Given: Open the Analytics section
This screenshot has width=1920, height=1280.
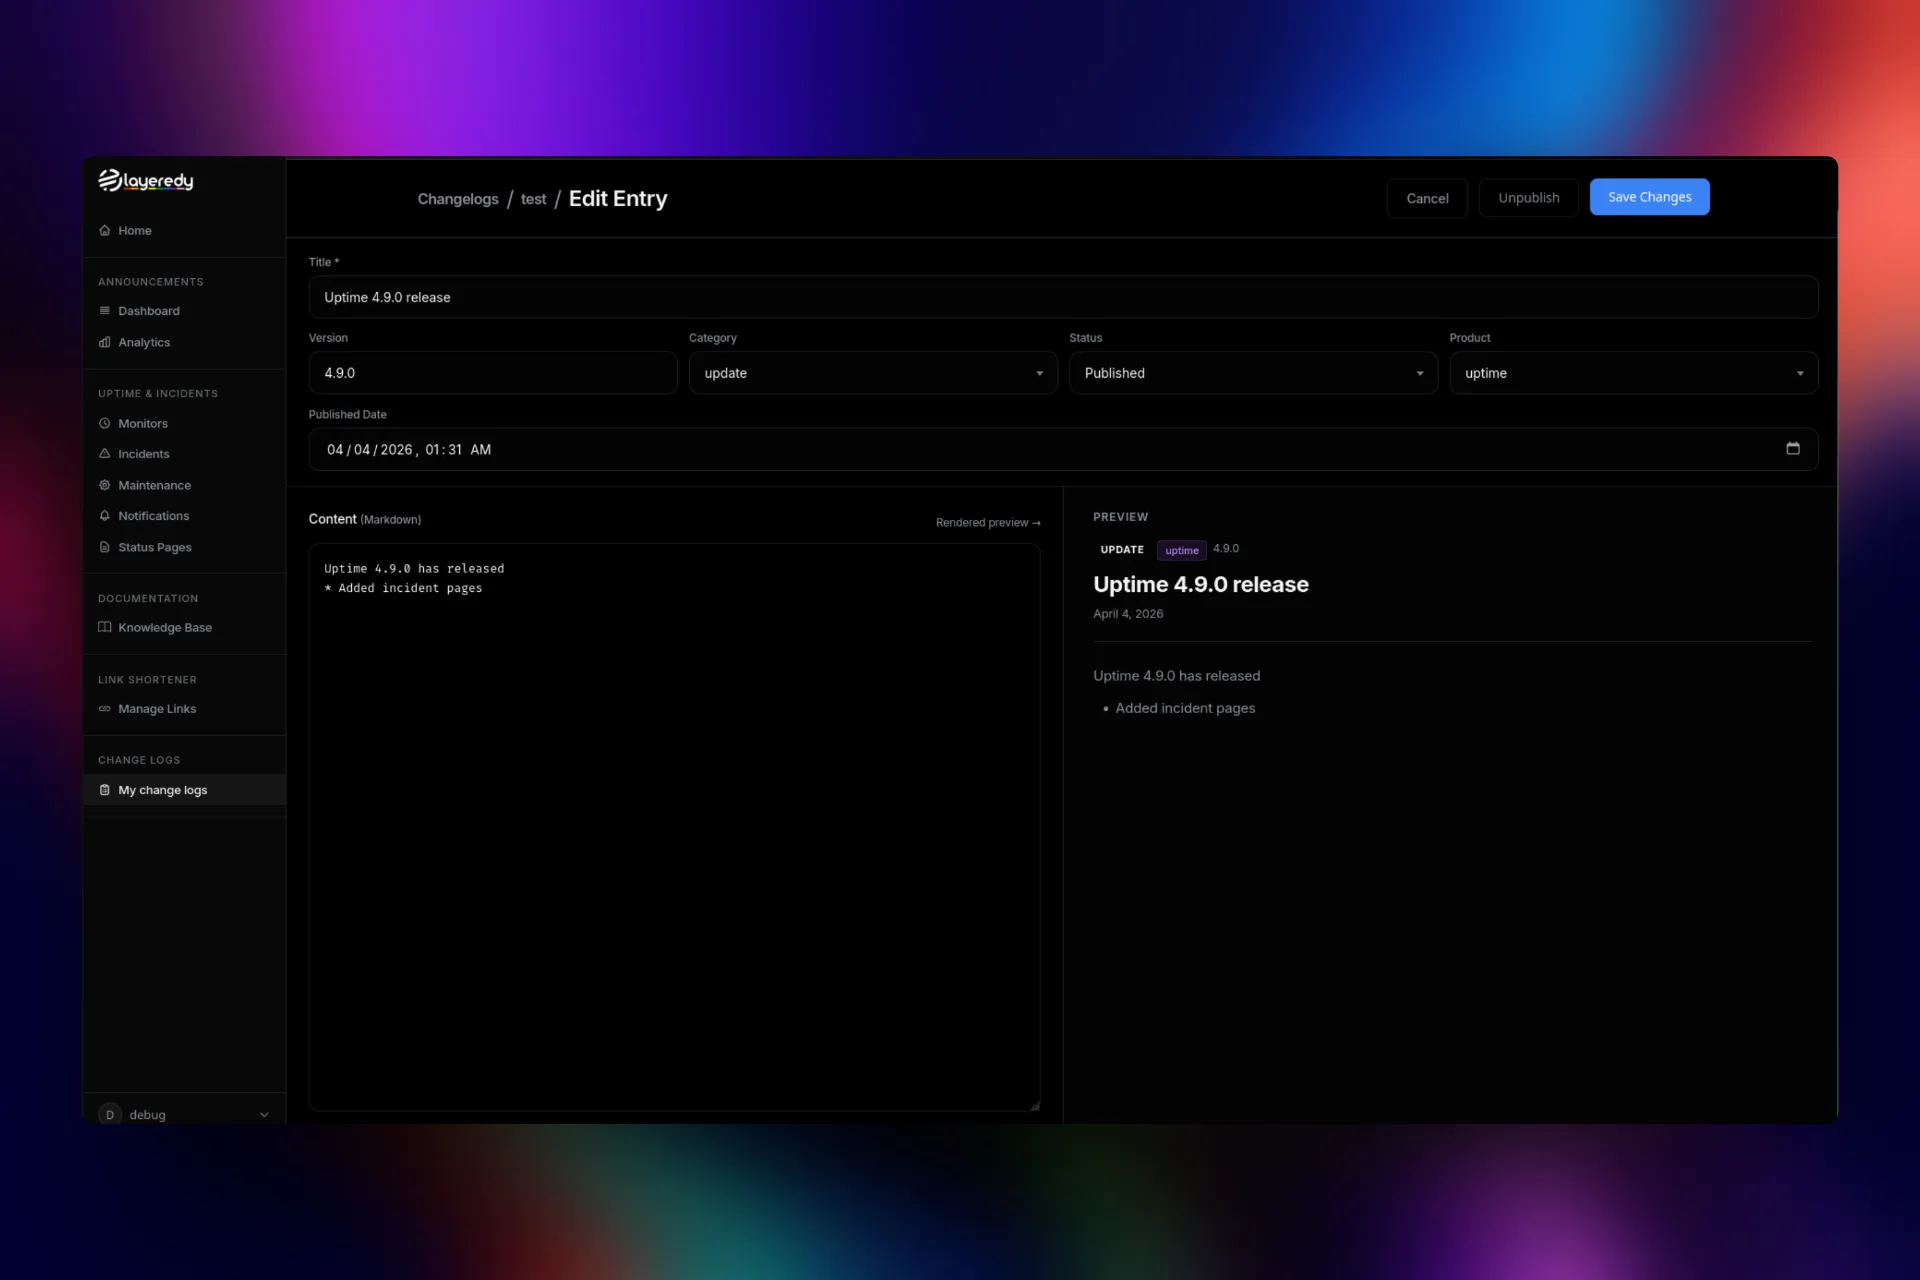Looking at the screenshot, I should pyautogui.click(x=144, y=342).
